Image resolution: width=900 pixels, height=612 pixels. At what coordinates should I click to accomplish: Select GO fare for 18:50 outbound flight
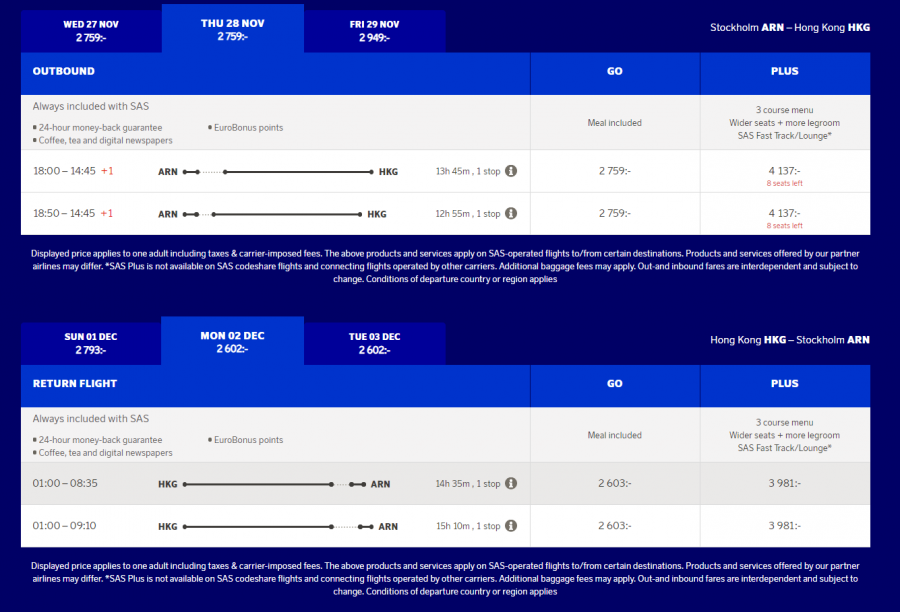615,213
